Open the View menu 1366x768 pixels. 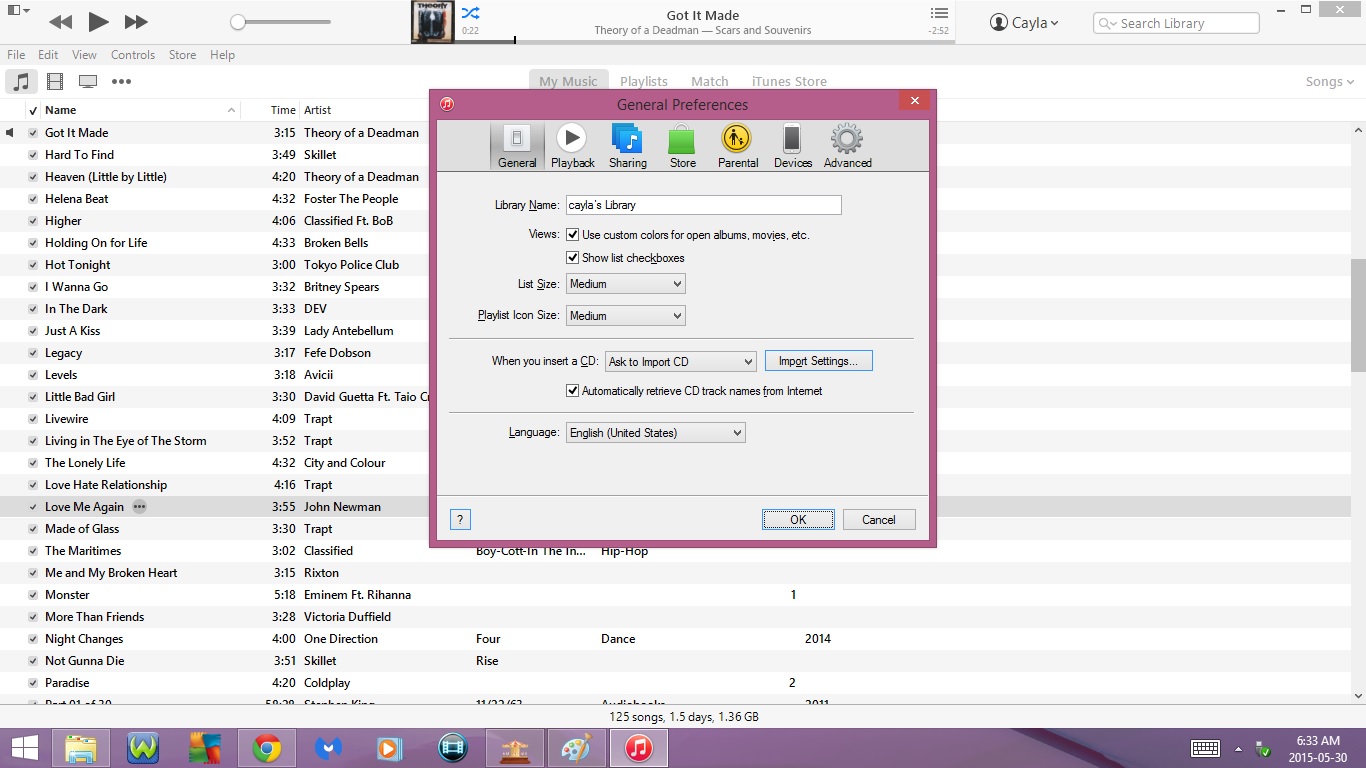pyautogui.click(x=85, y=55)
